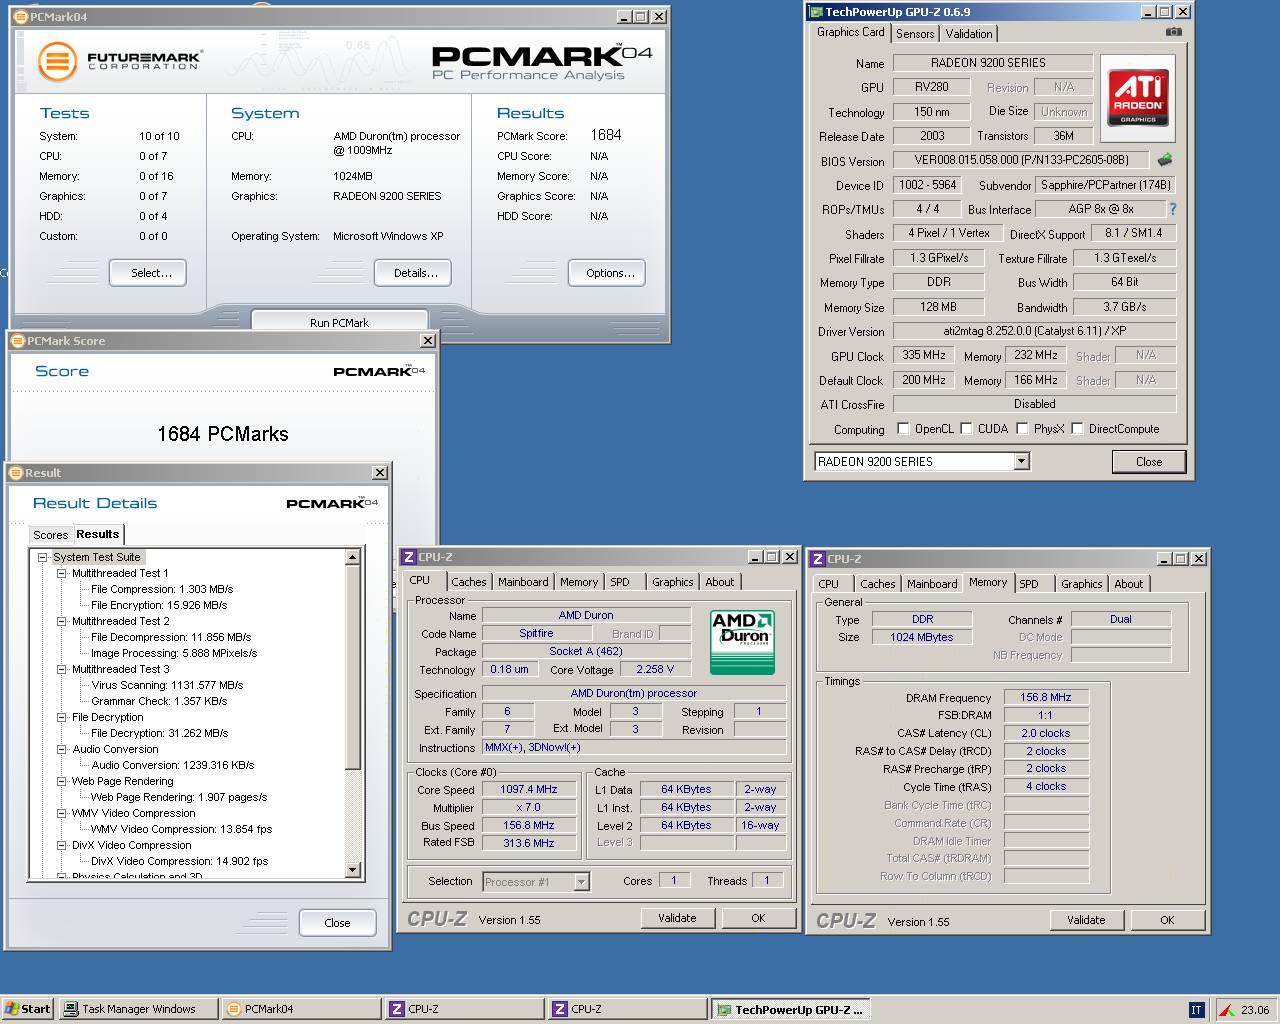This screenshot has width=1280, height=1024.
Task: Click the Options... button in PCMark04 Results
Action: tap(607, 273)
